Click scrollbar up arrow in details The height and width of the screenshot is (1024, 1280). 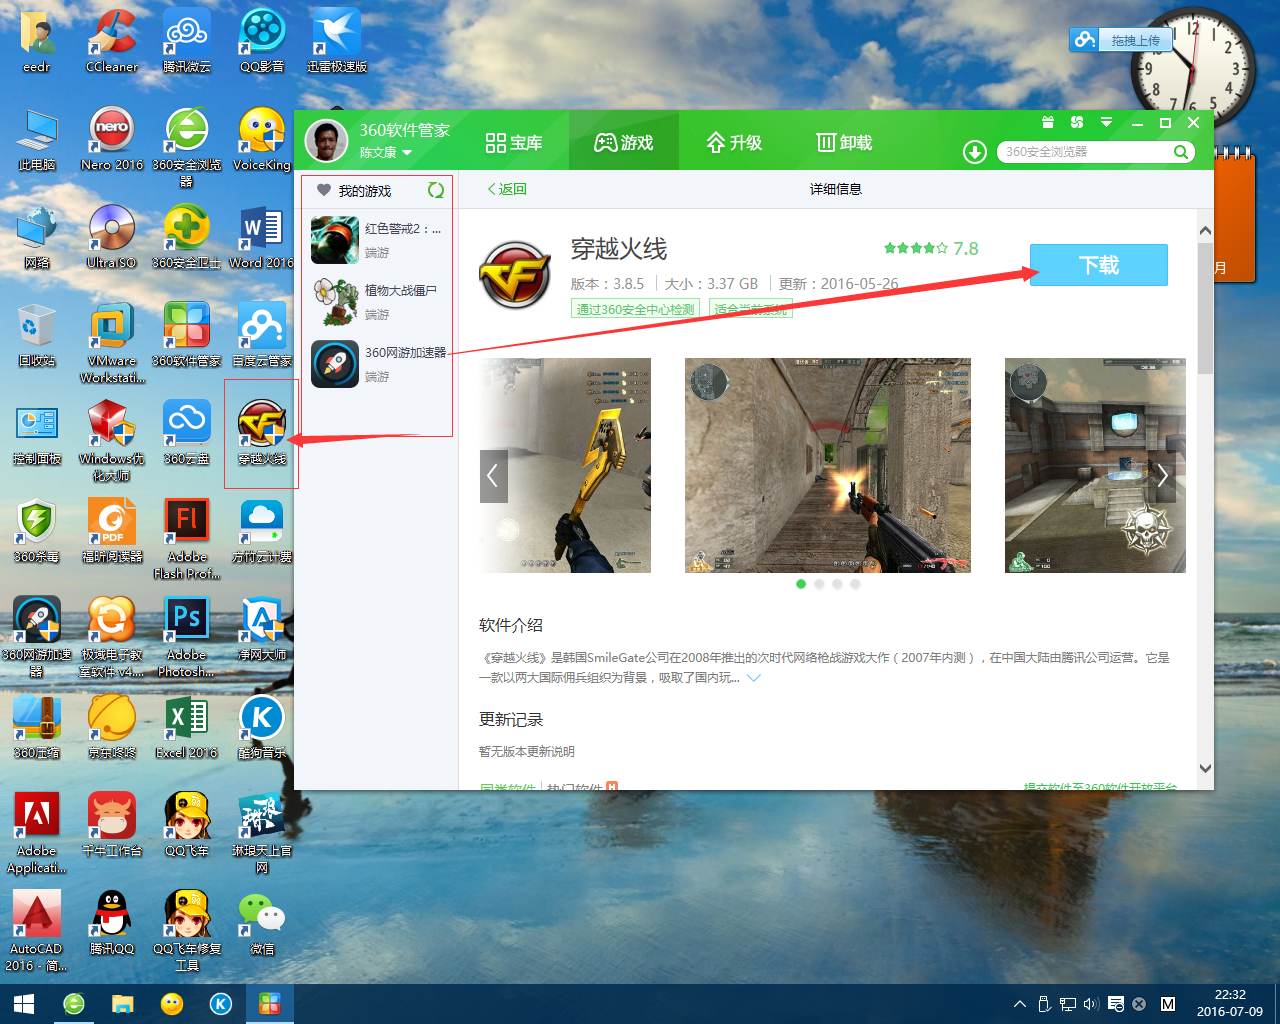coord(1205,231)
